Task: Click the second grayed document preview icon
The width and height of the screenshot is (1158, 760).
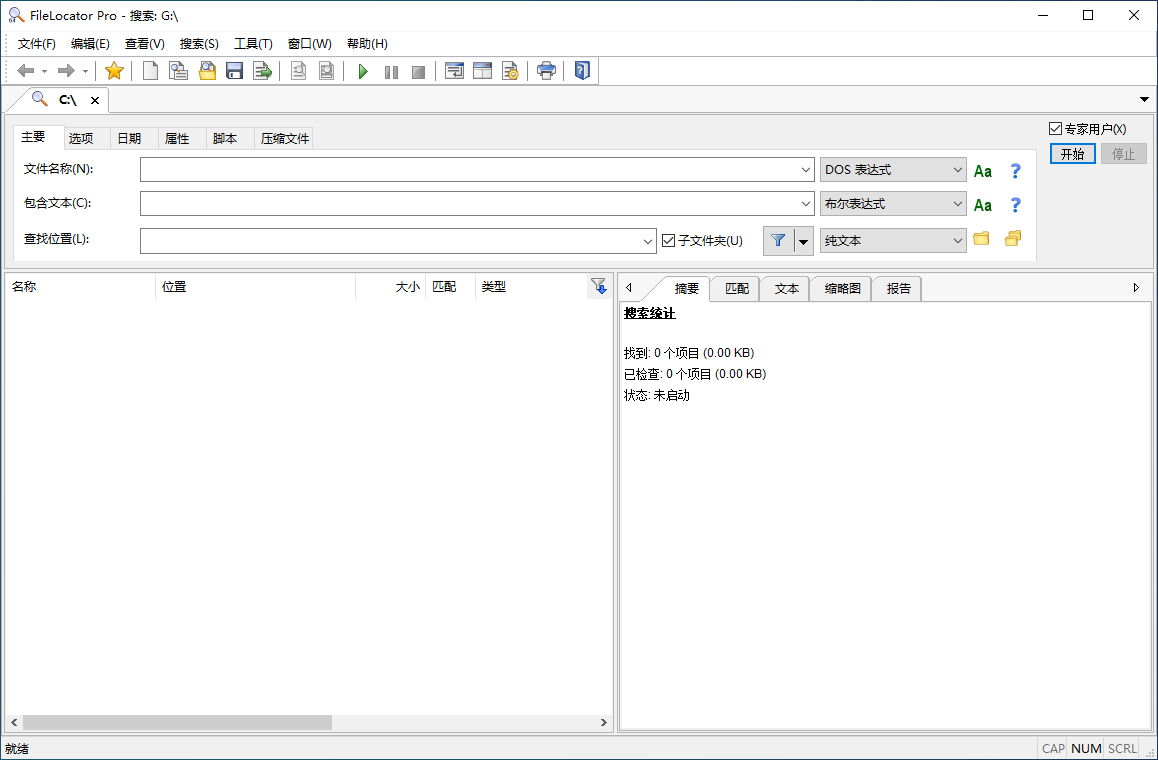Action: 326,71
